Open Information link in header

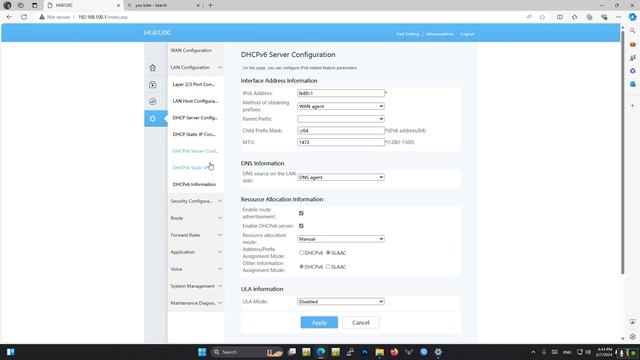point(440,34)
